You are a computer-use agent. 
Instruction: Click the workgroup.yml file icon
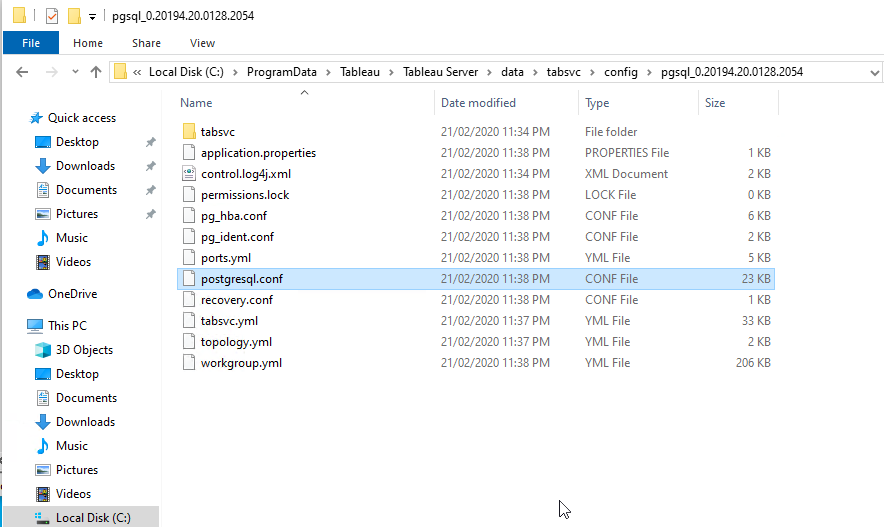click(x=189, y=362)
